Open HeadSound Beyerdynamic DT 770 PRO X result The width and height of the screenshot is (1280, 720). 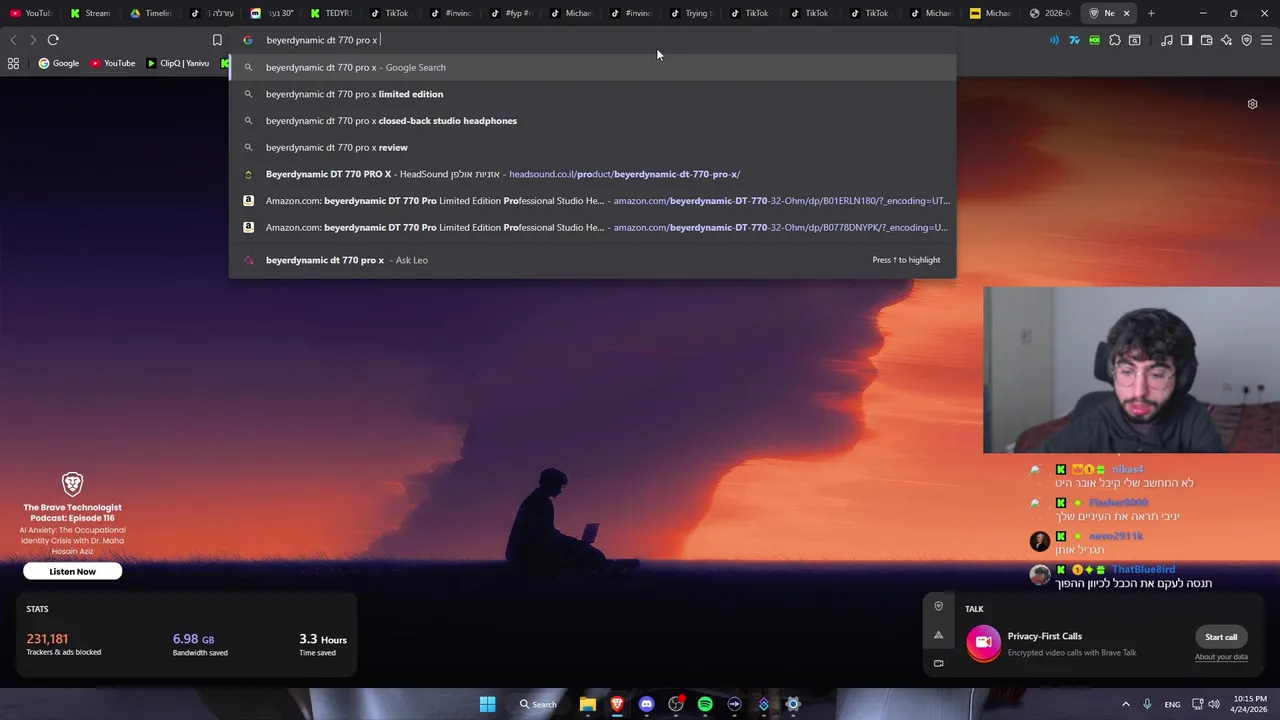pyautogui.click(x=592, y=174)
